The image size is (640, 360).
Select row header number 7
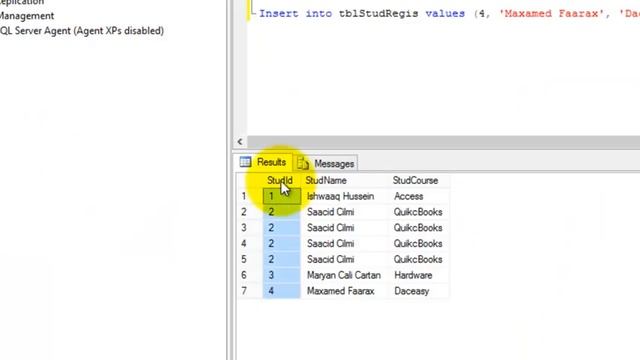pos(249,291)
